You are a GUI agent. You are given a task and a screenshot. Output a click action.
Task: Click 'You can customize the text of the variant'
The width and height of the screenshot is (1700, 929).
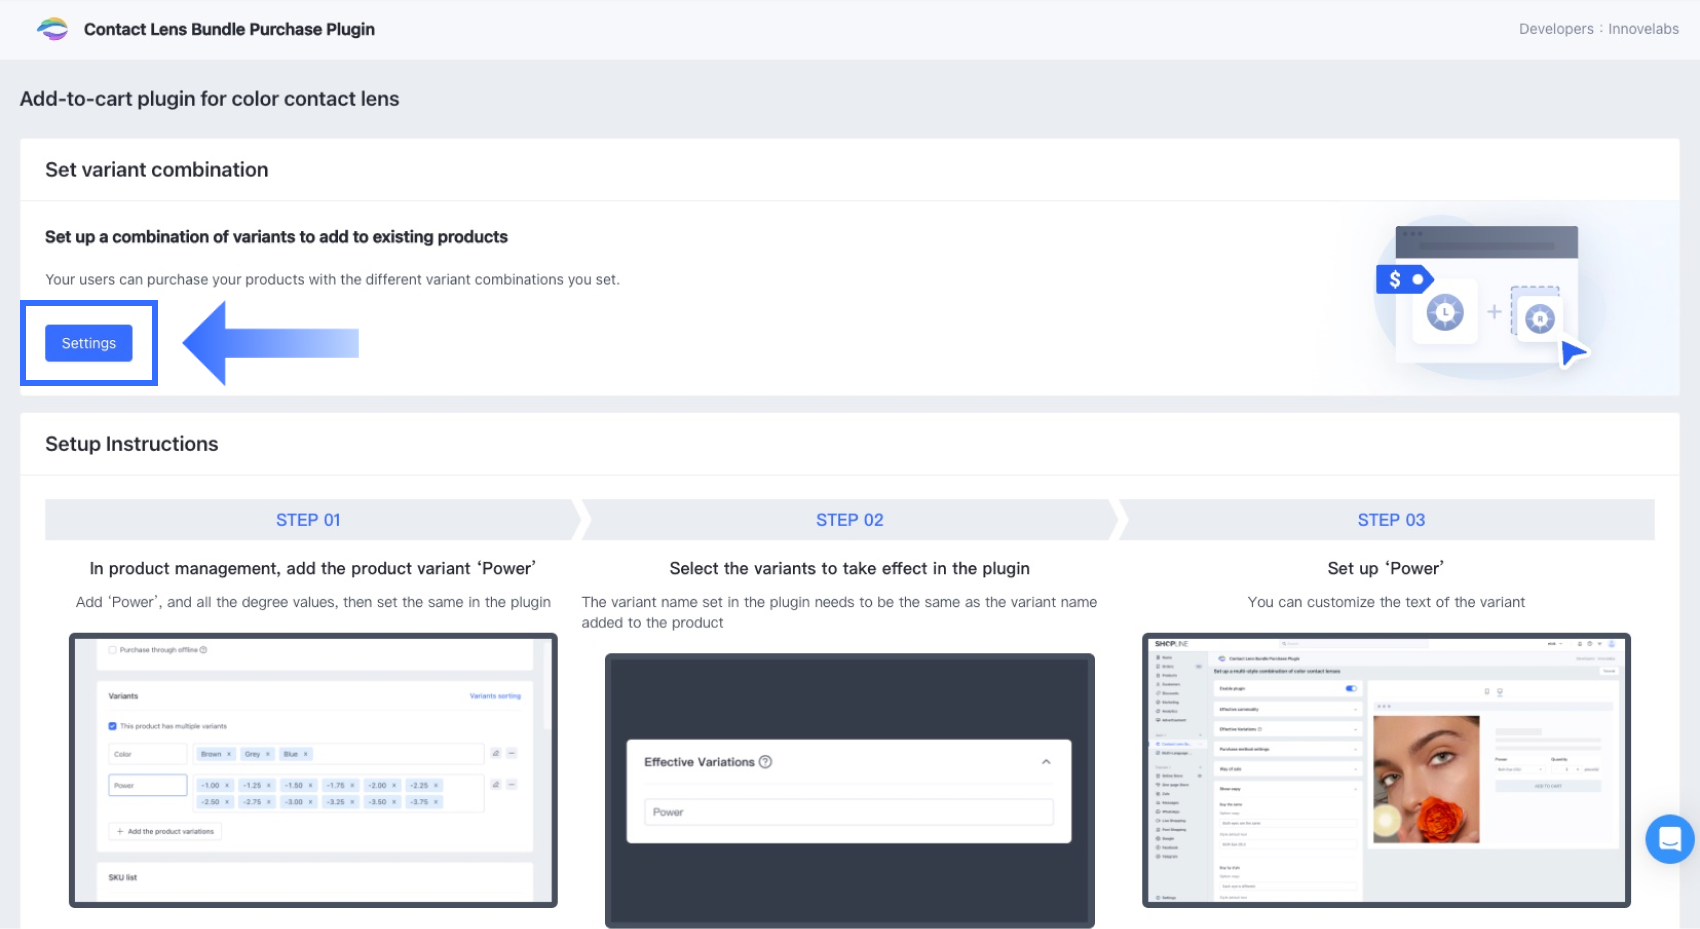point(1386,602)
